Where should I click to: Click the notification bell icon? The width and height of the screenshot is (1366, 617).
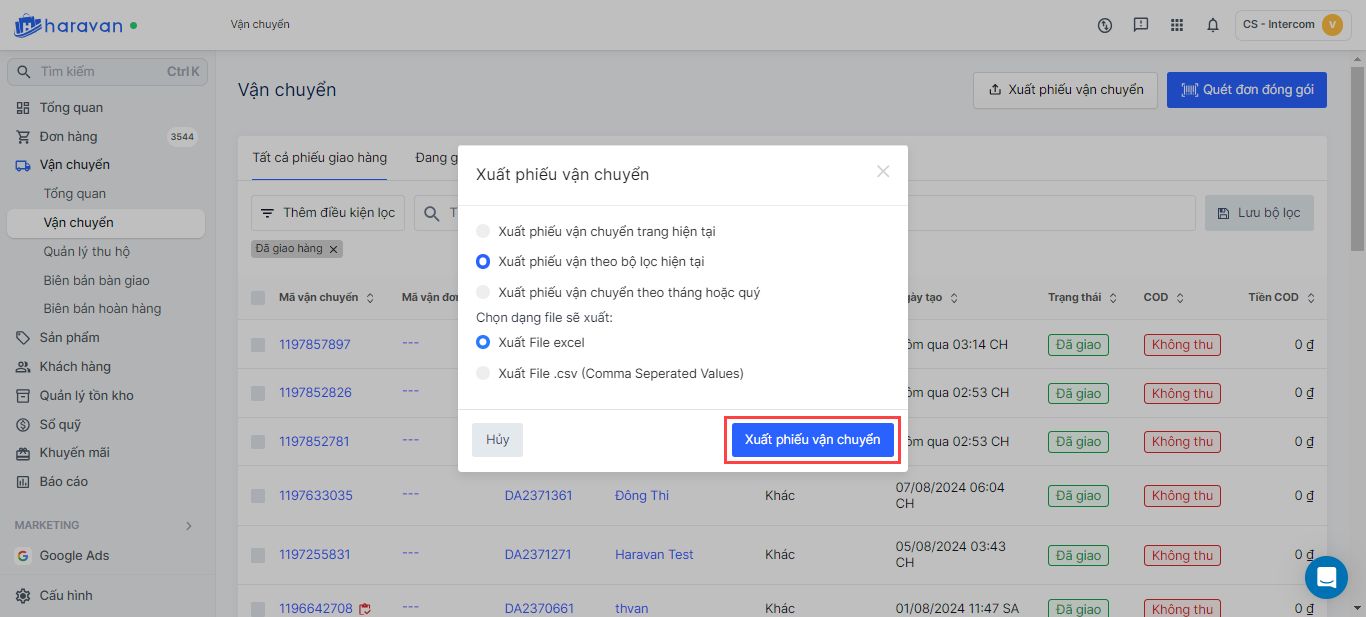[1213, 25]
